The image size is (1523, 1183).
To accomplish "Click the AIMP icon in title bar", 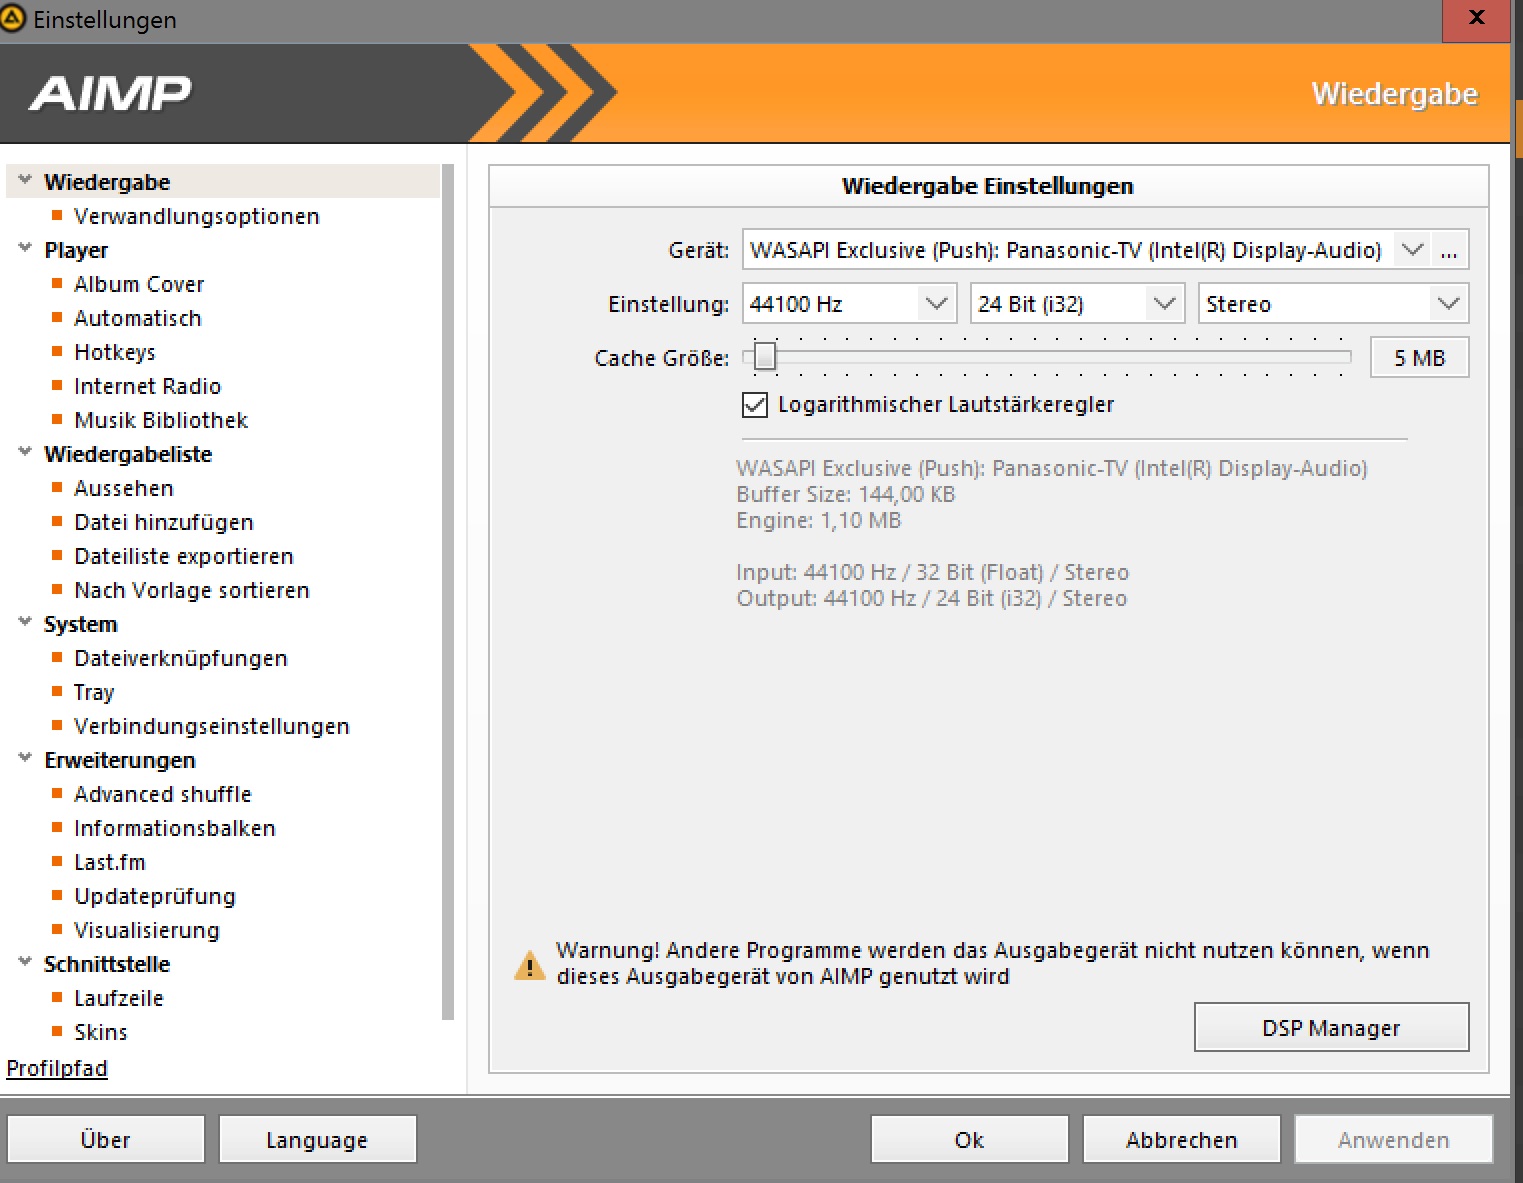I will pyautogui.click(x=13, y=18).
